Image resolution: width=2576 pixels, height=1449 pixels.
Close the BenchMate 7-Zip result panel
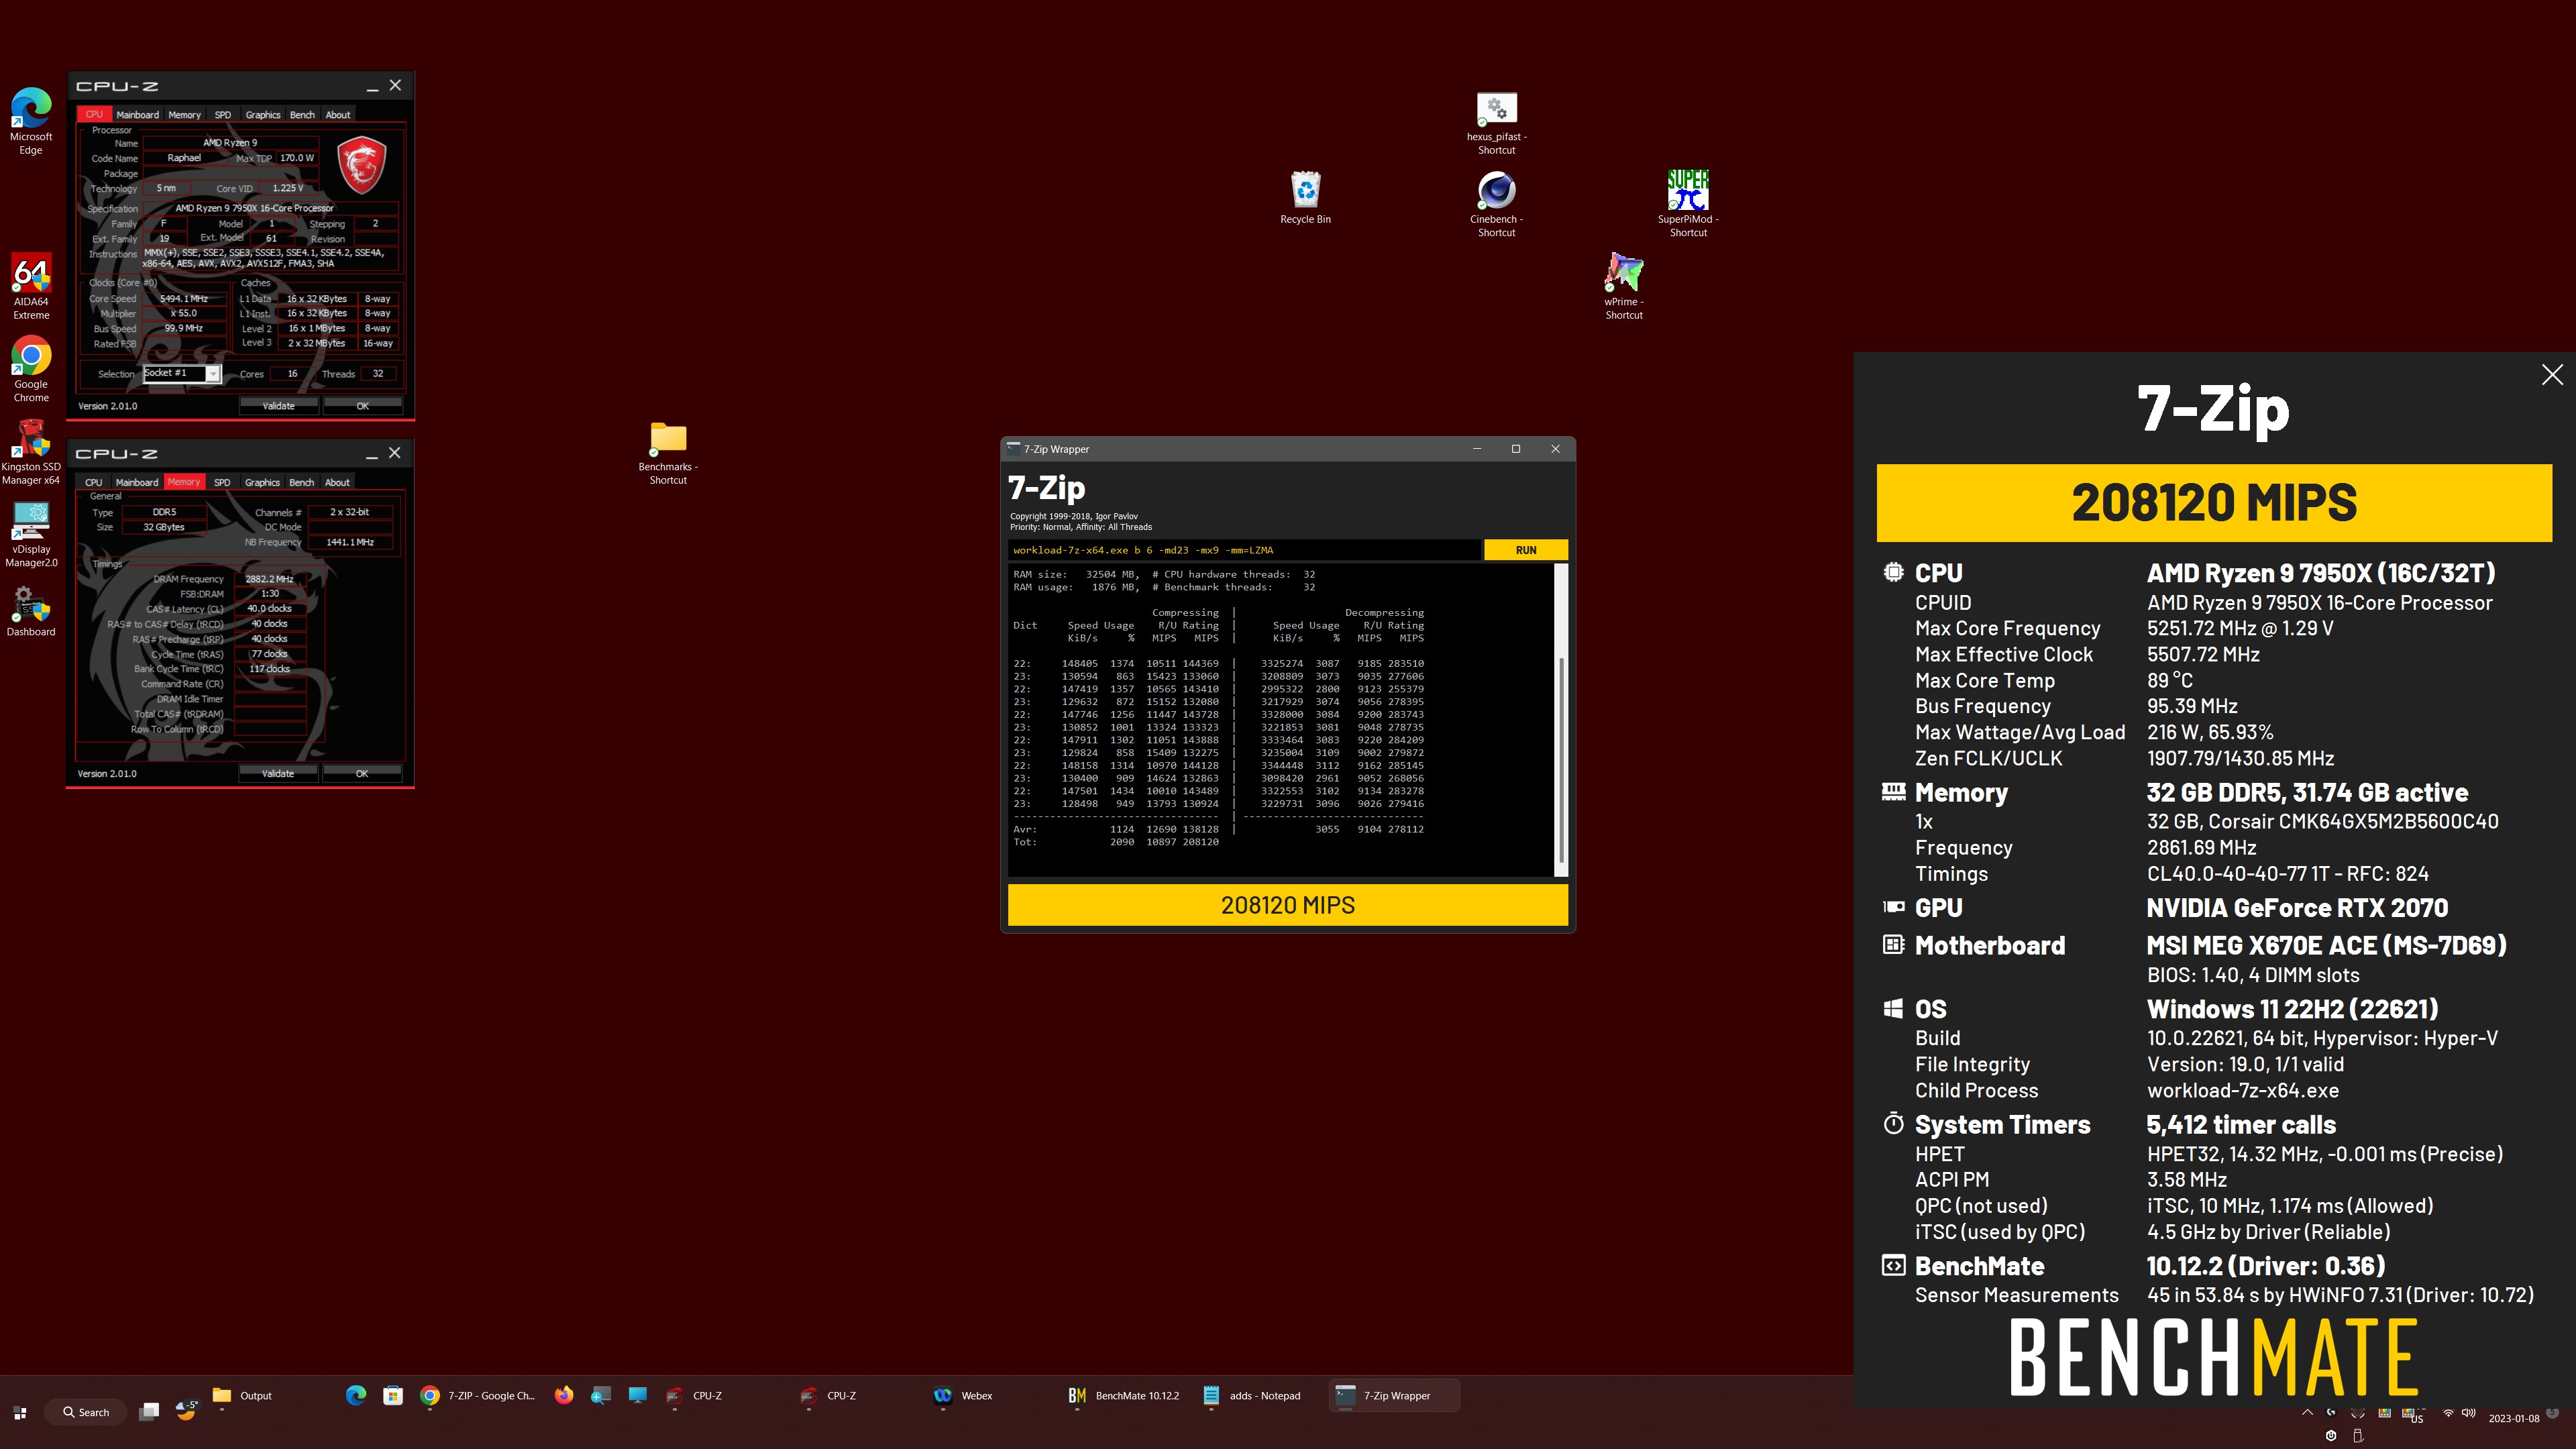tap(2552, 375)
